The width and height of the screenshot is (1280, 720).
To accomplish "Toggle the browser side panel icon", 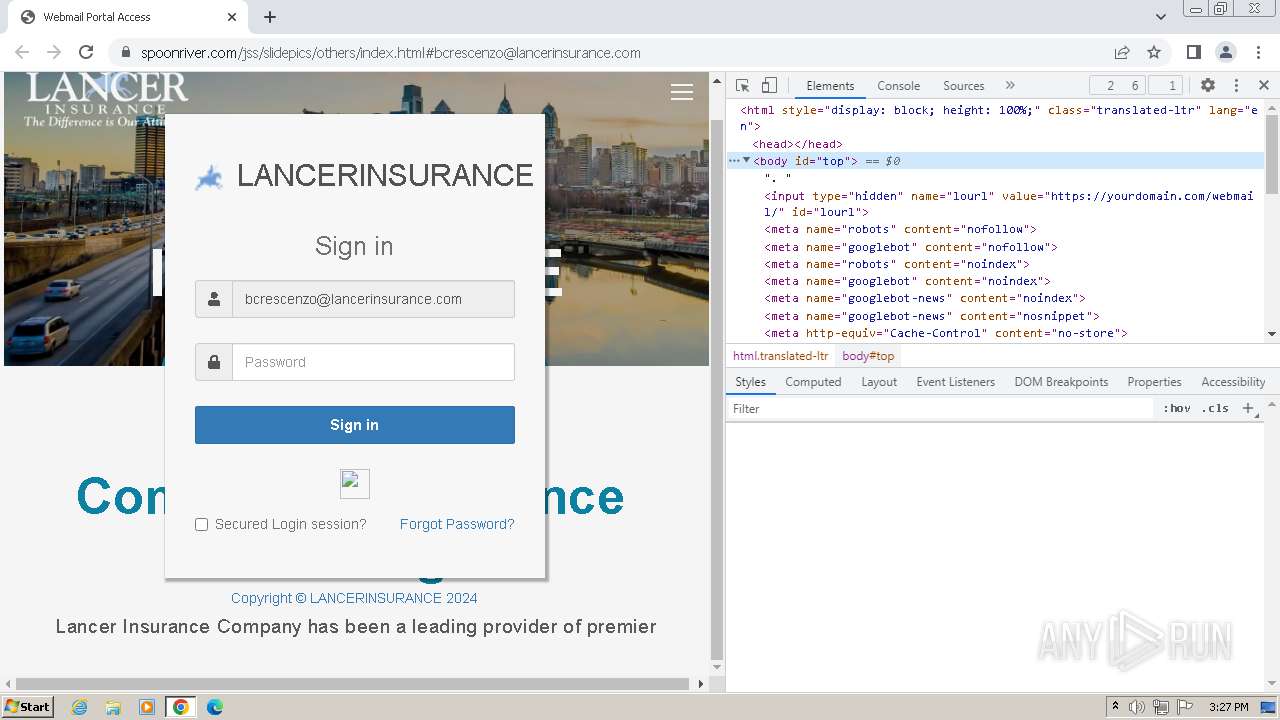I will coord(1193,52).
